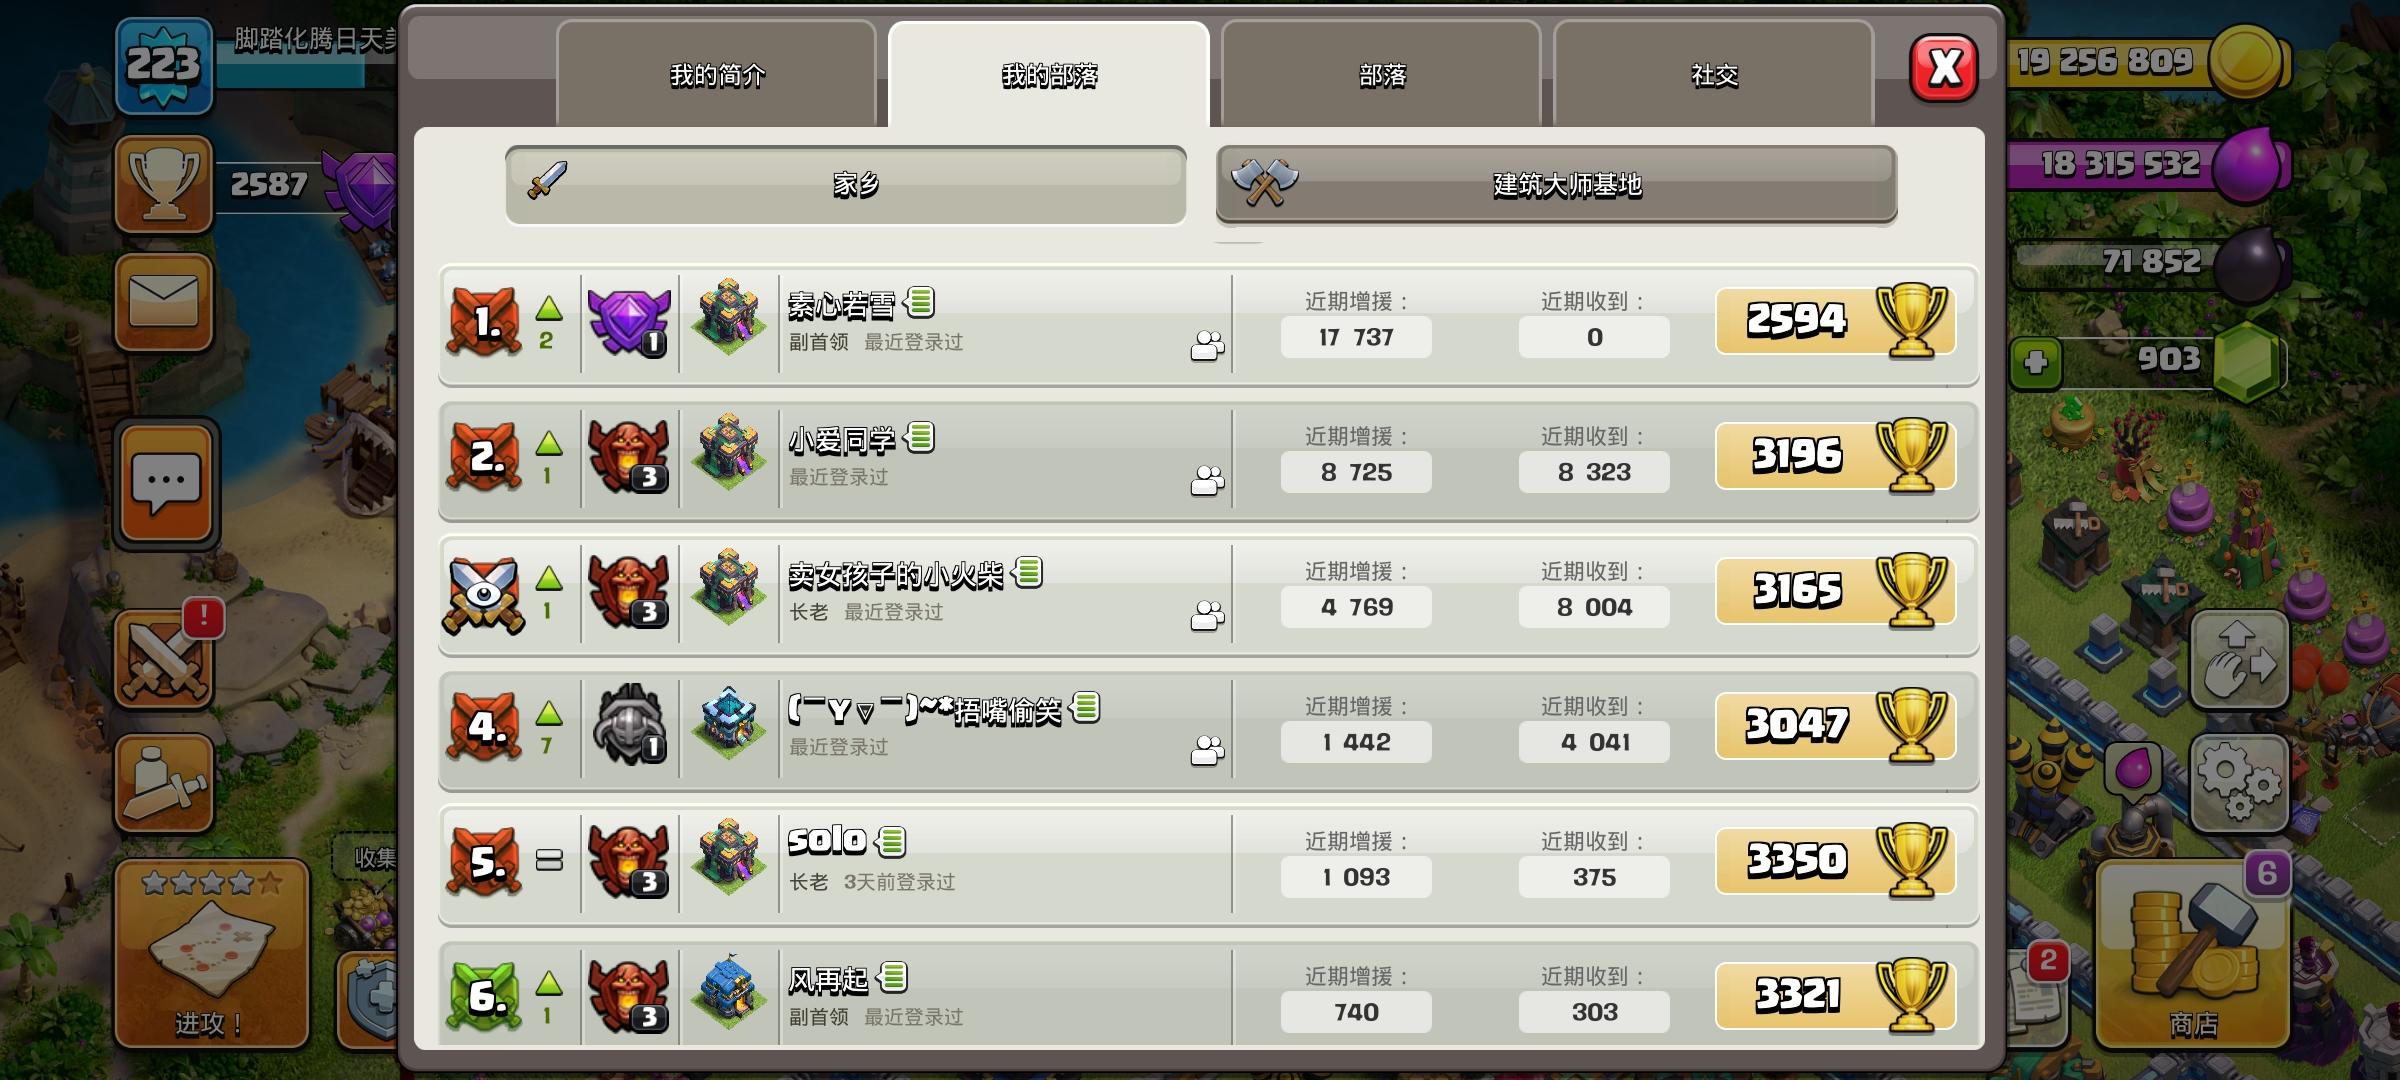Open the trophy leaderboard icon
Viewport: 2400px width, 1080px height.
point(164,185)
